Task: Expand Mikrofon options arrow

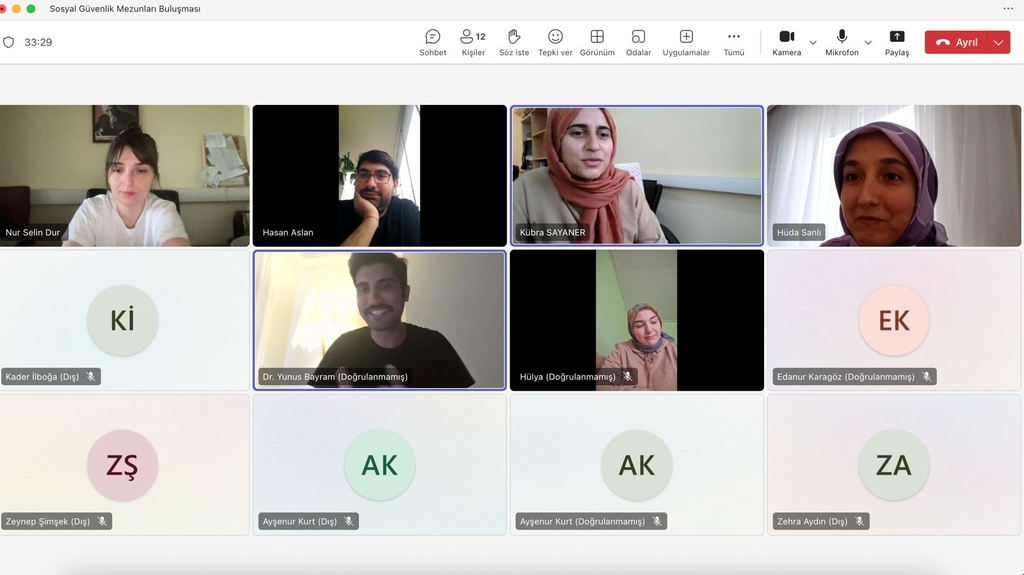Action: [x=868, y=42]
